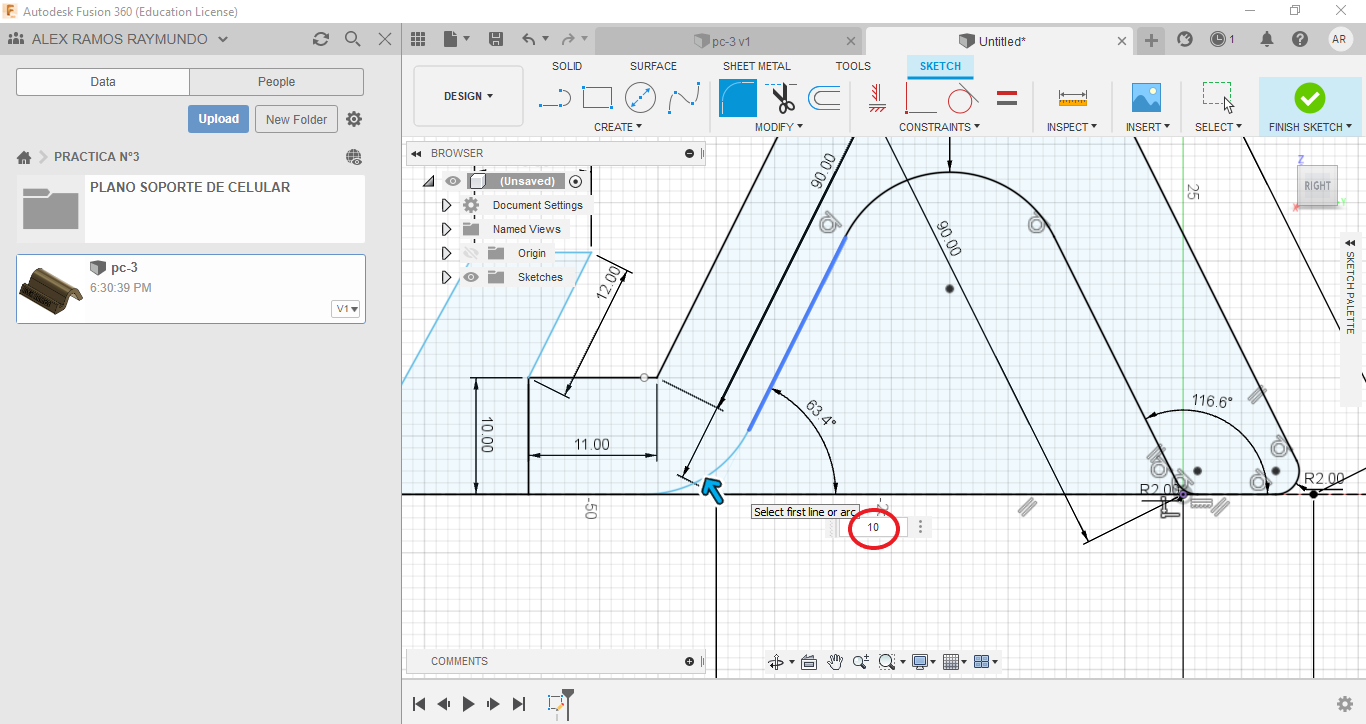The image size is (1366, 724).
Task: Click the green Finish Sketch checkmark
Action: click(1309, 98)
